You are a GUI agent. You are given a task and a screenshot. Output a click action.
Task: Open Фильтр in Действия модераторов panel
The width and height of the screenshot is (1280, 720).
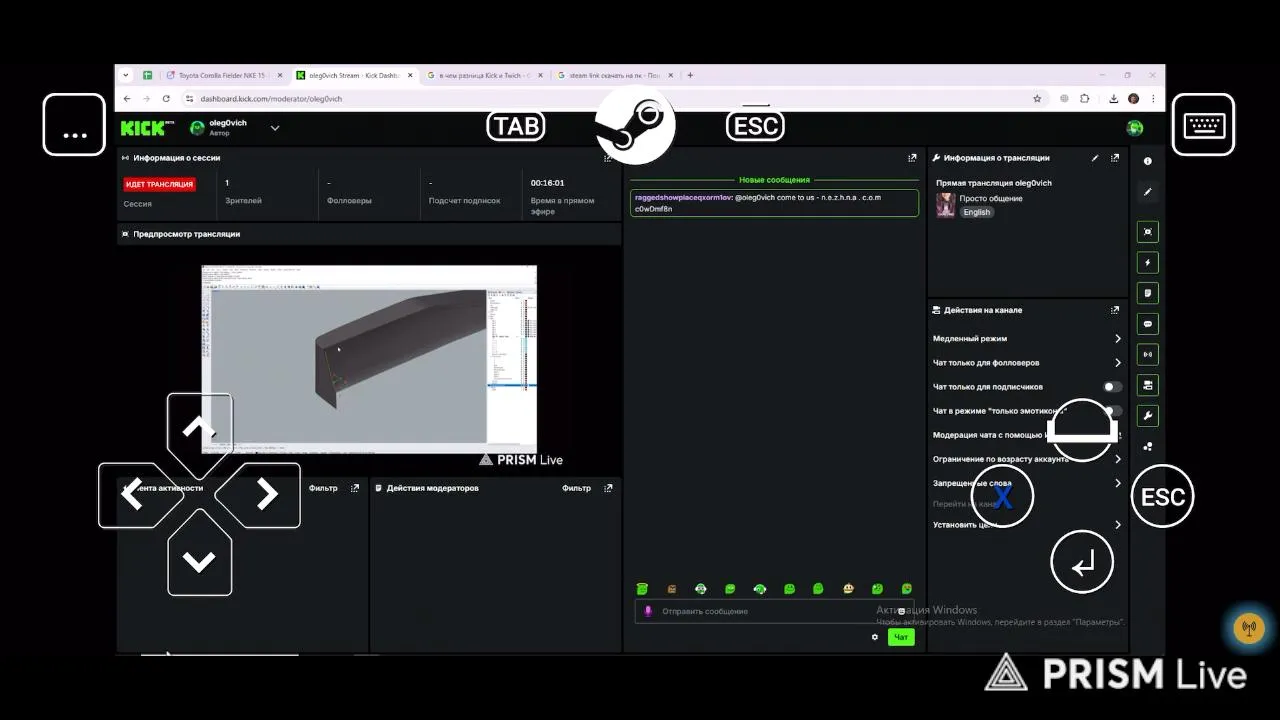(x=576, y=488)
